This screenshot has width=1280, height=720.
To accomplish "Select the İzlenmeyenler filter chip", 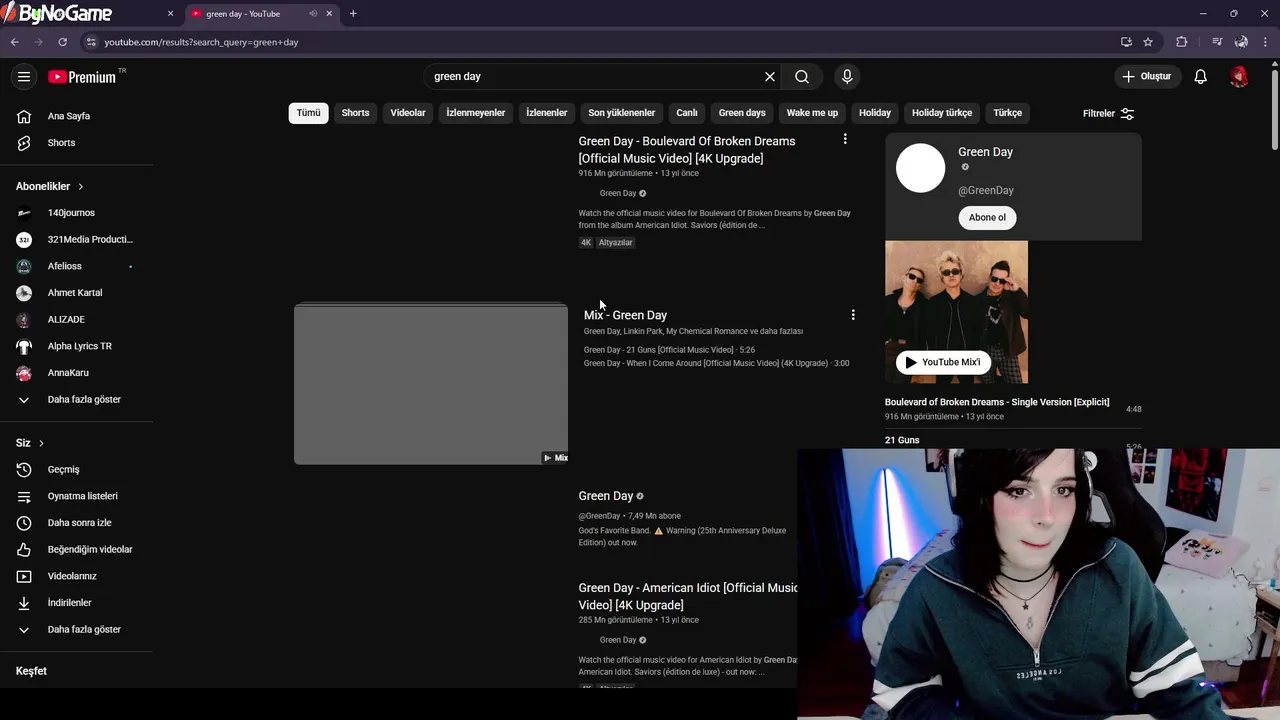I will coord(476,113).
